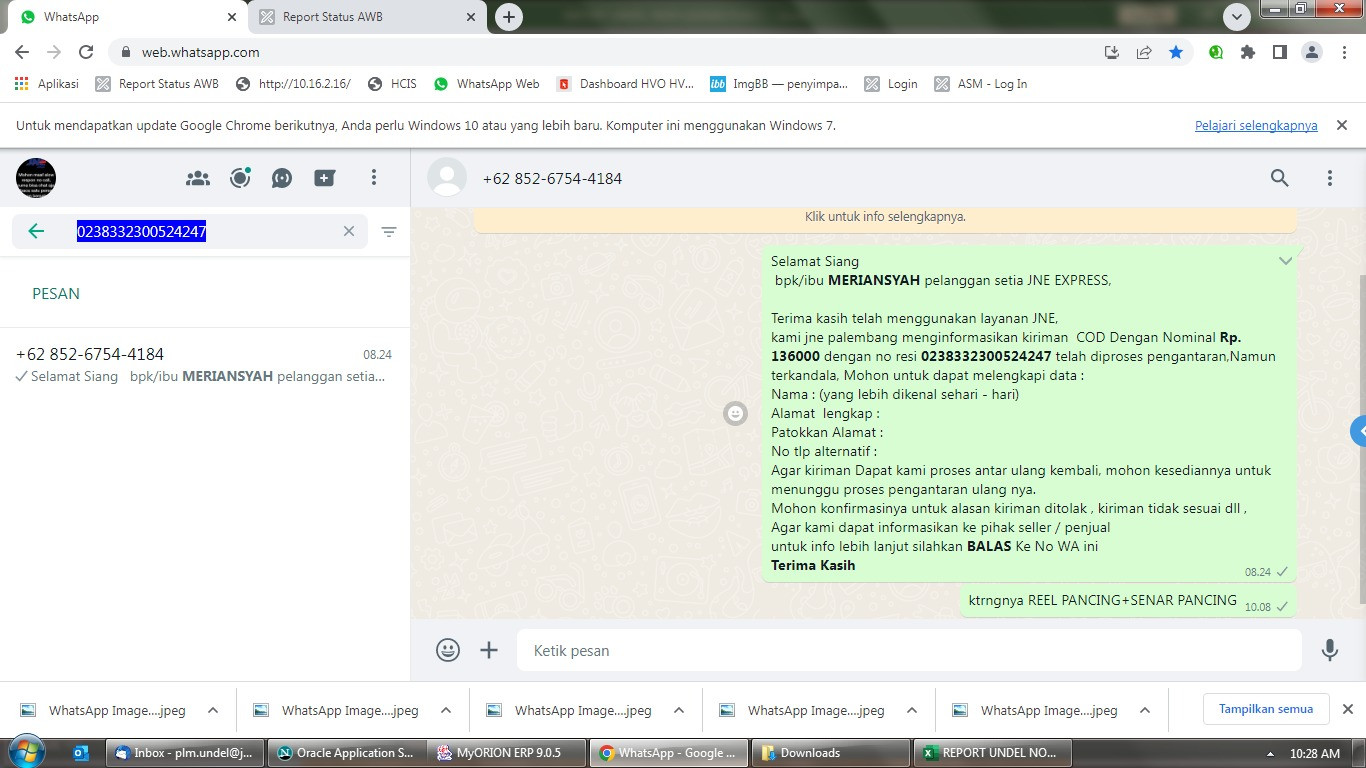Open Chrome three-dot menu
This screenshot has height=768, width=1366.
[x=1344, y=52]
